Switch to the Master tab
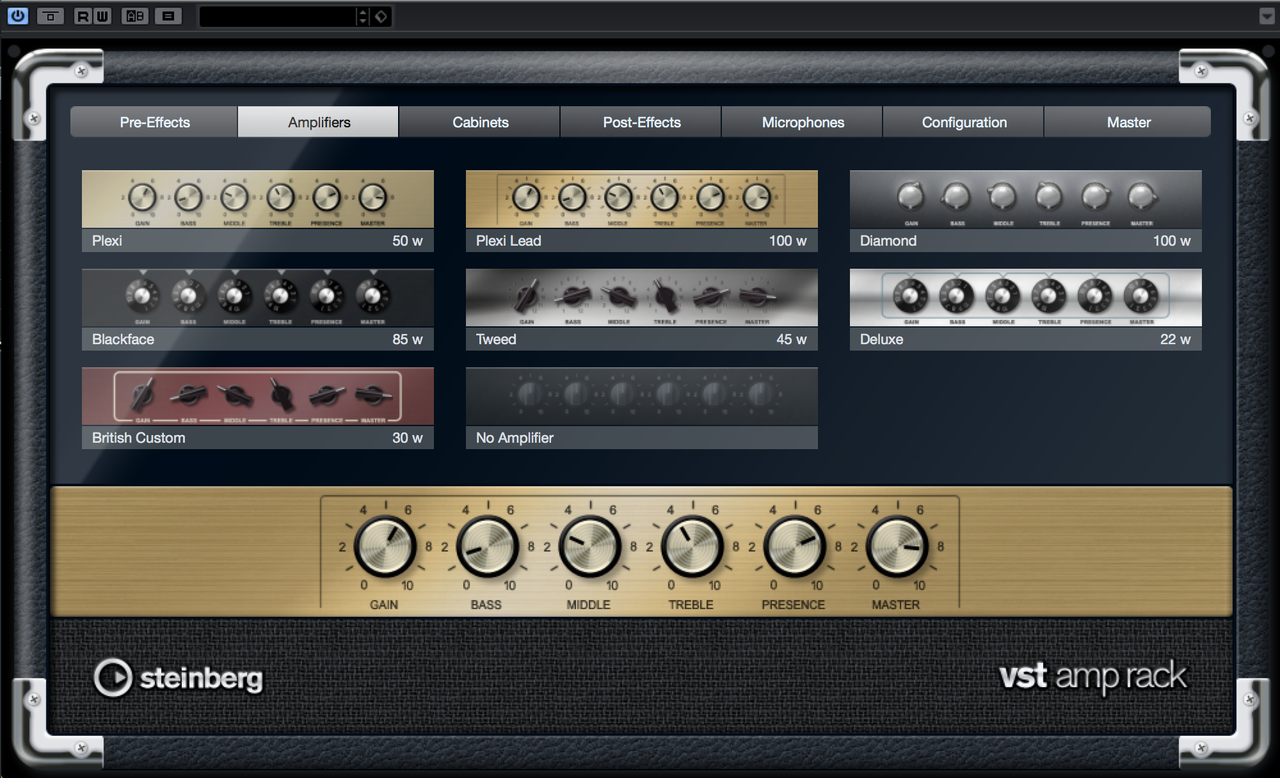This screenshot has height=778, width=1280. (x=1128, y=122)
